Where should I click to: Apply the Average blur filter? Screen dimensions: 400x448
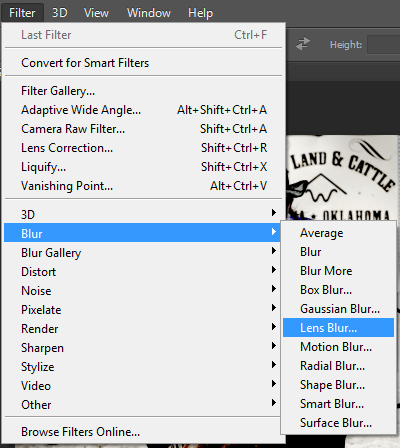338,233
